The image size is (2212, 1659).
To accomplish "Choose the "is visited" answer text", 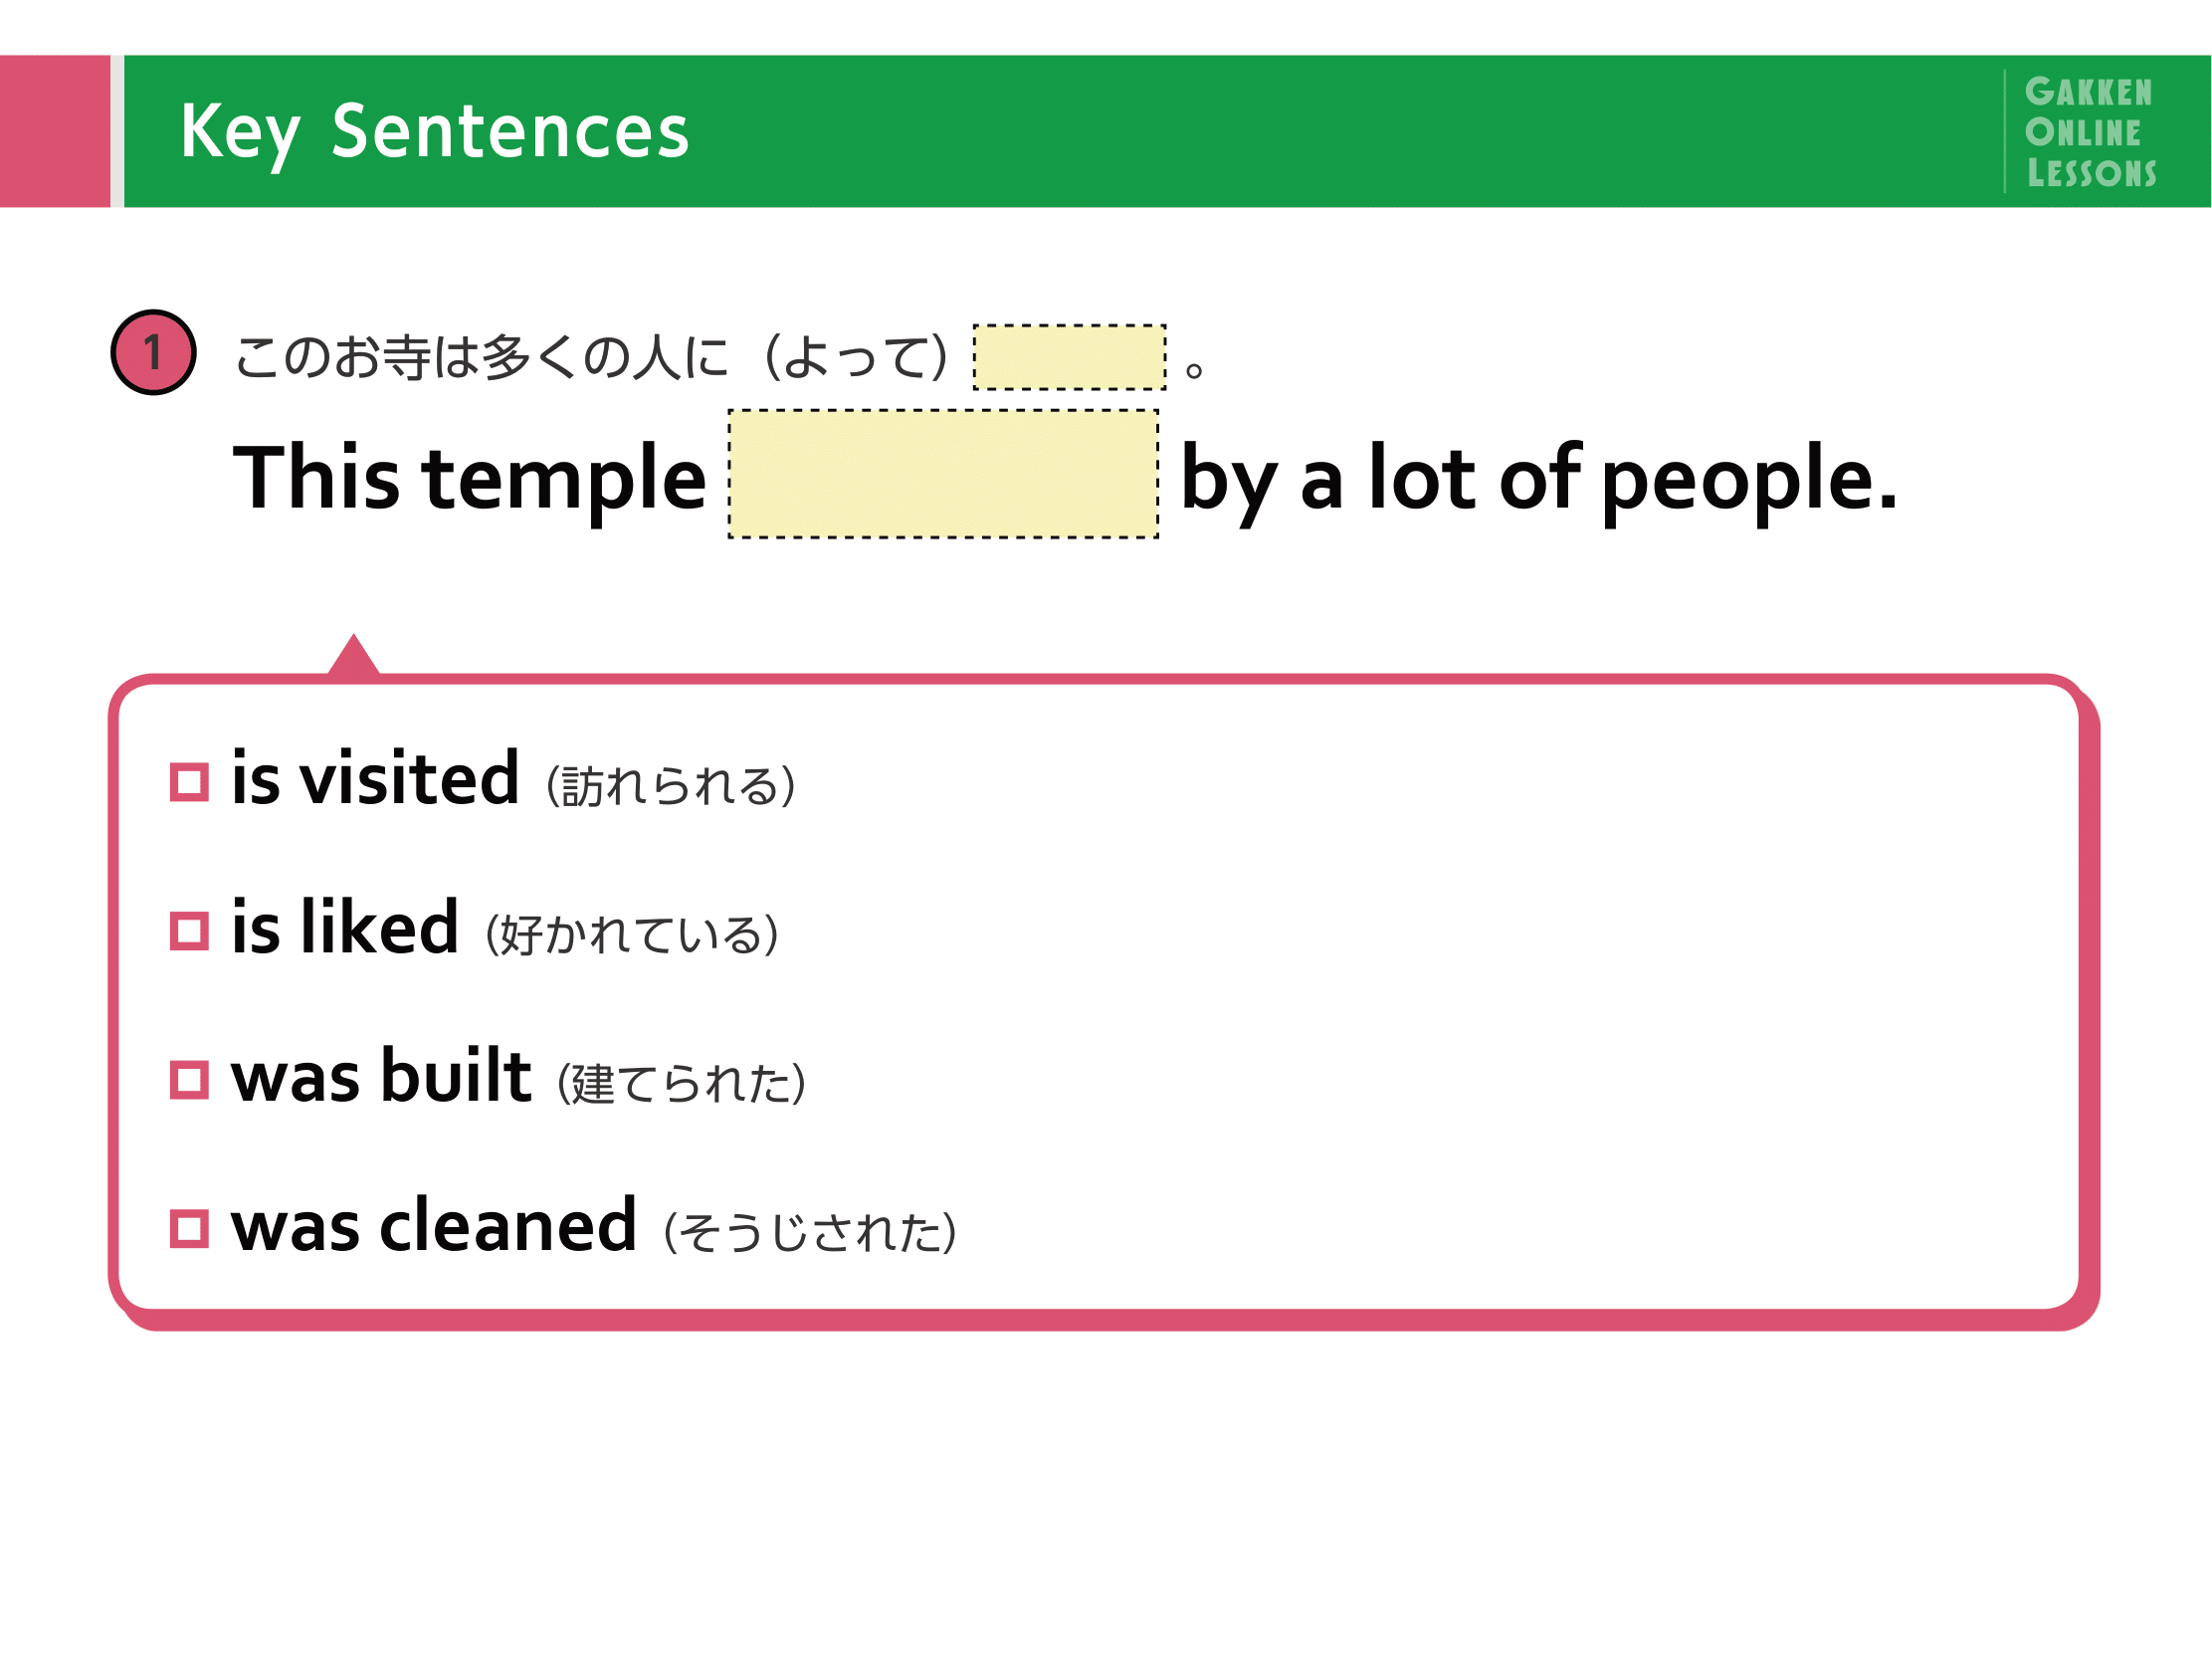I will point(375,778).
